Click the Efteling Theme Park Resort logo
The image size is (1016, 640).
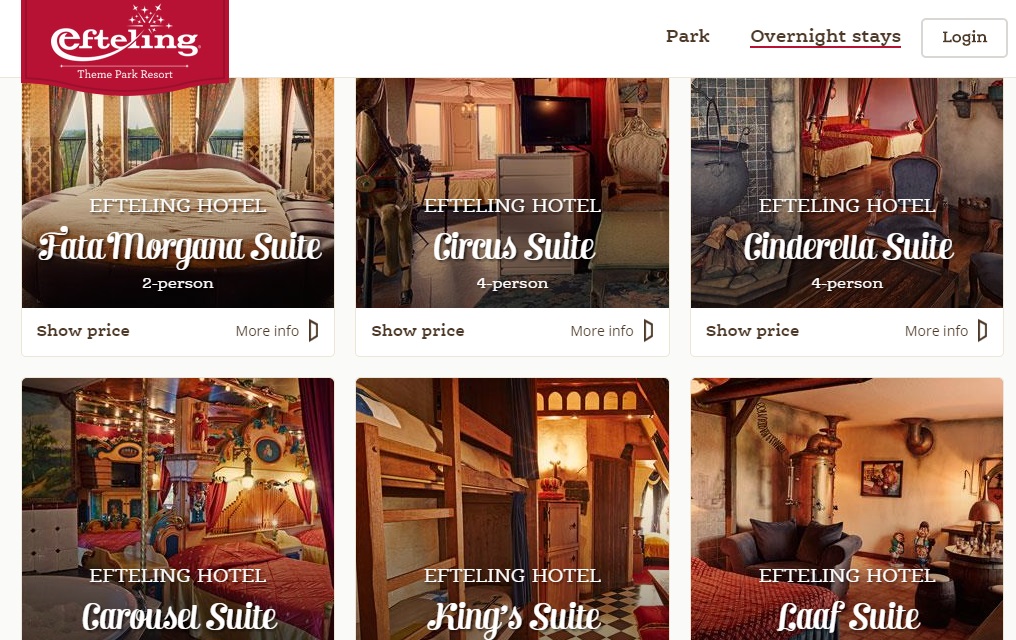point(125,43)
